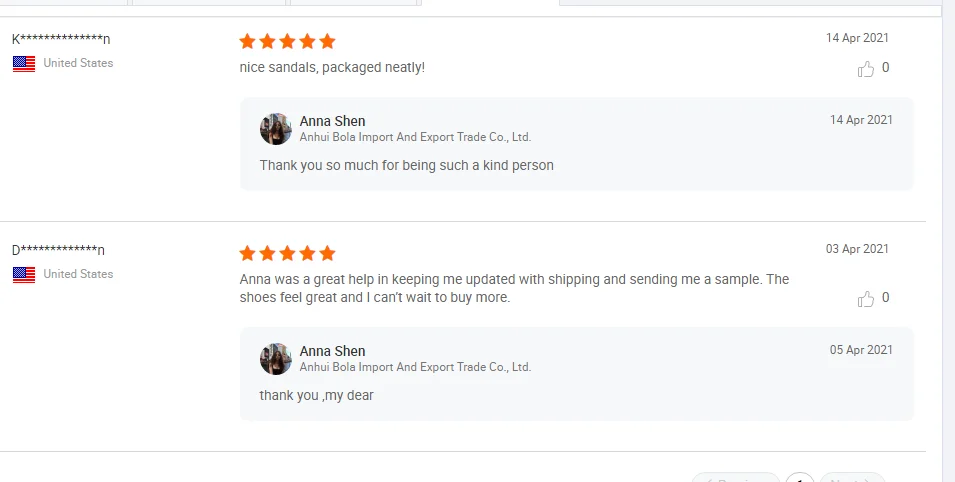The height and width of the screenshot is (482, 955).
Task: Like the review about shipping updates
Action: tap(866, 299)
